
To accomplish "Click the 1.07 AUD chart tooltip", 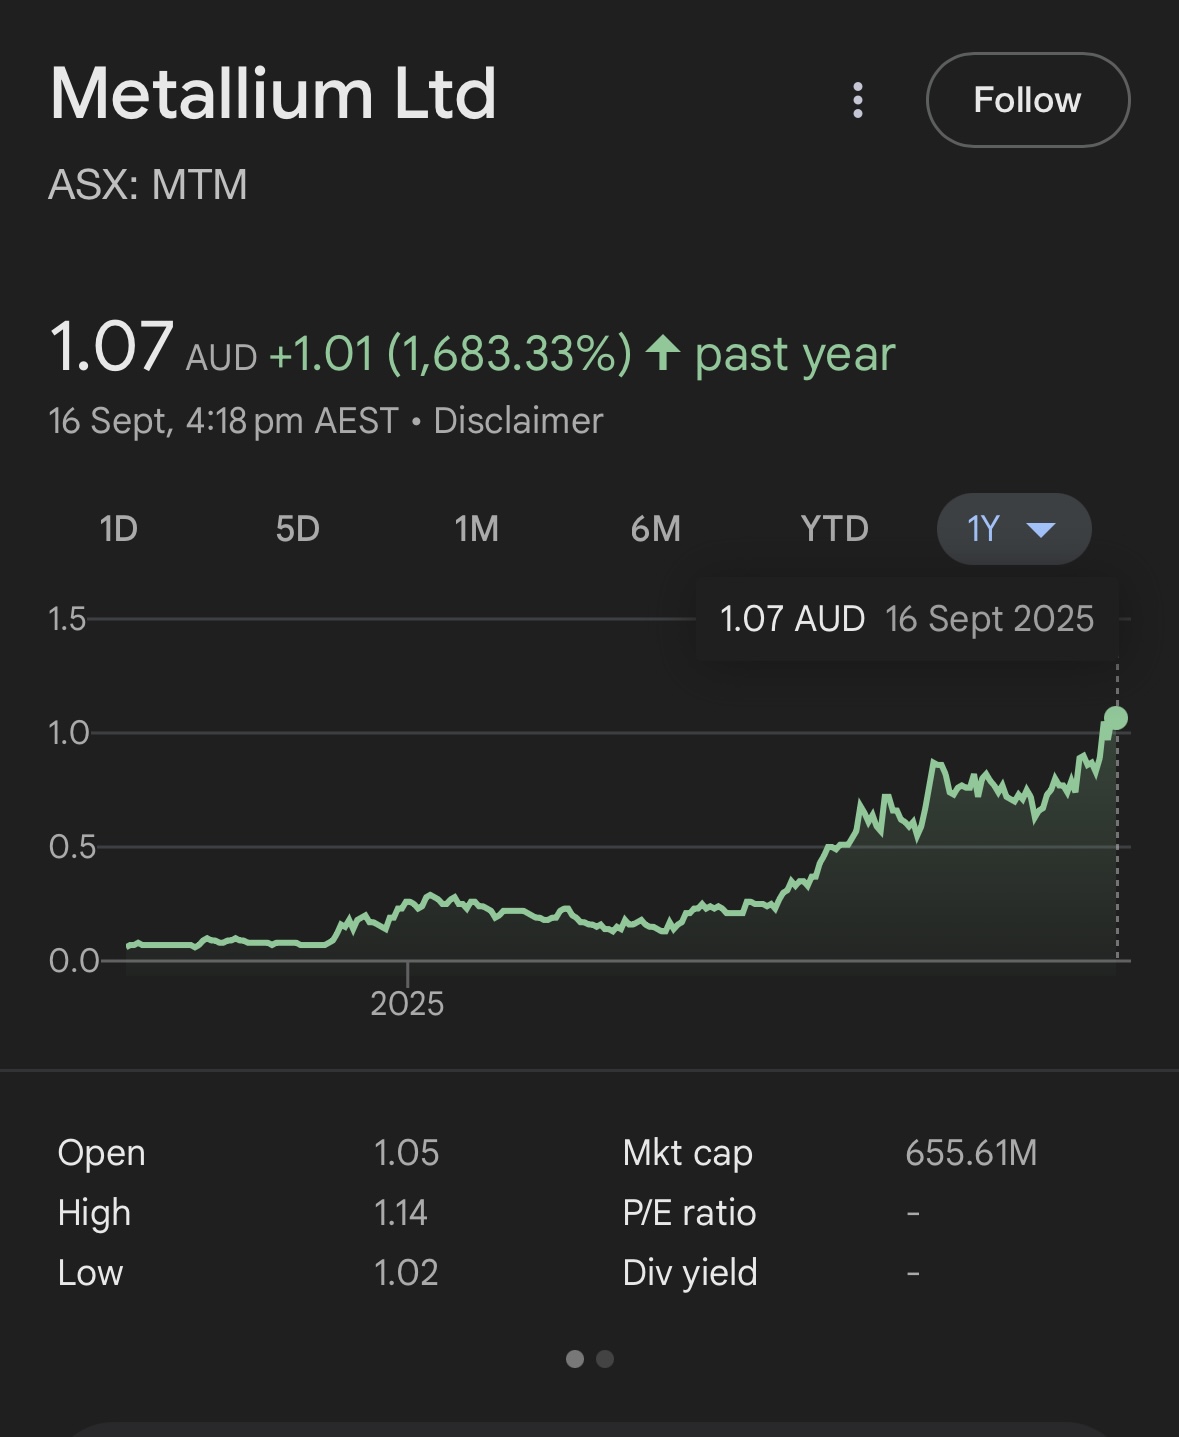I will pos(906,619).
